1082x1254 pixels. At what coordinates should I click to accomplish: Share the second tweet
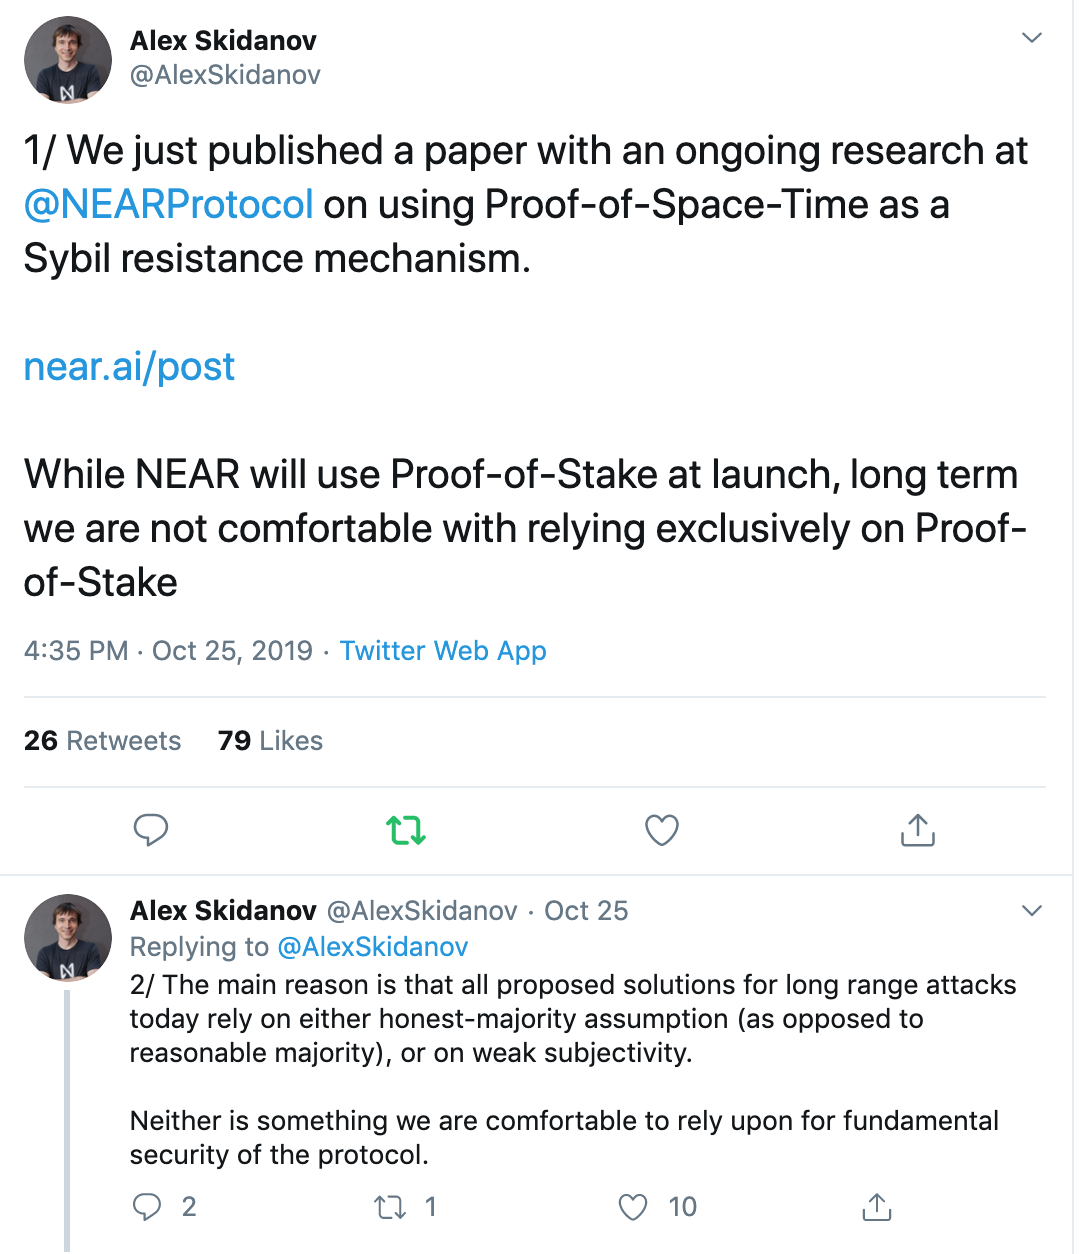[876, 1207]
